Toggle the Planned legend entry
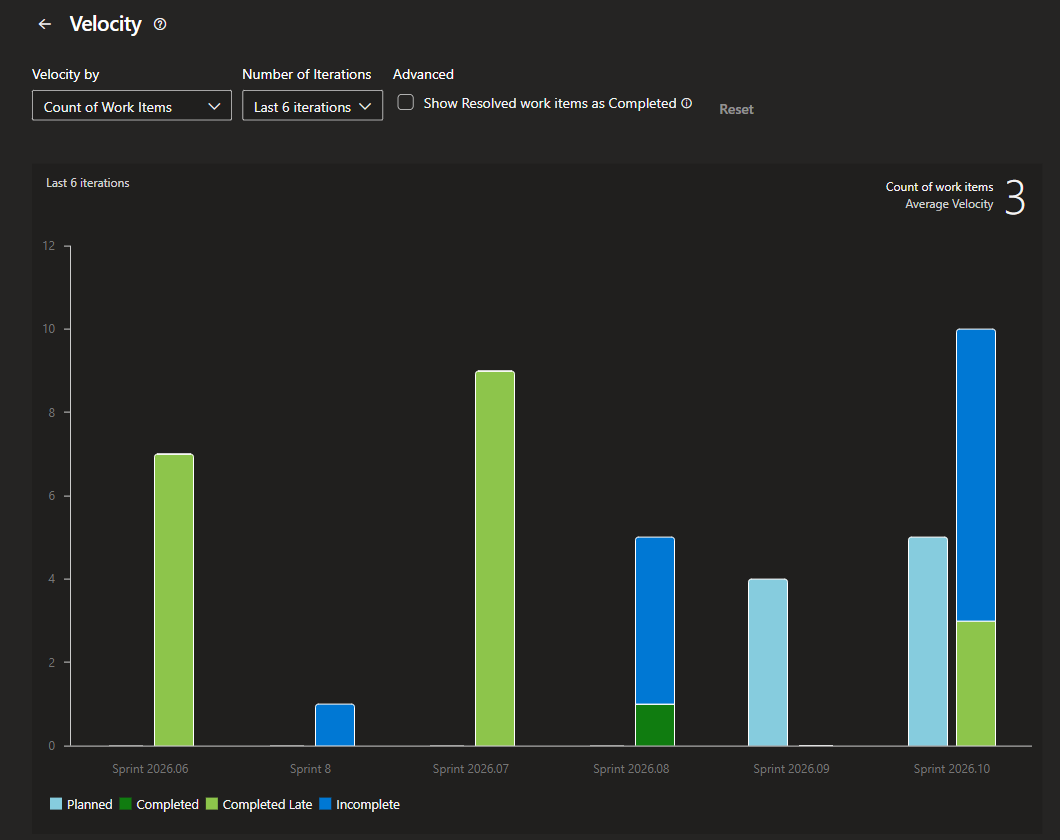Image resolution: width=1060 pixels, height=840 pixels. coord(81,804)
